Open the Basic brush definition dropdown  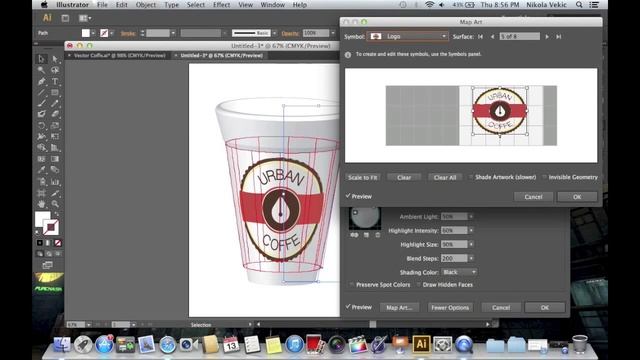[274, 33]
